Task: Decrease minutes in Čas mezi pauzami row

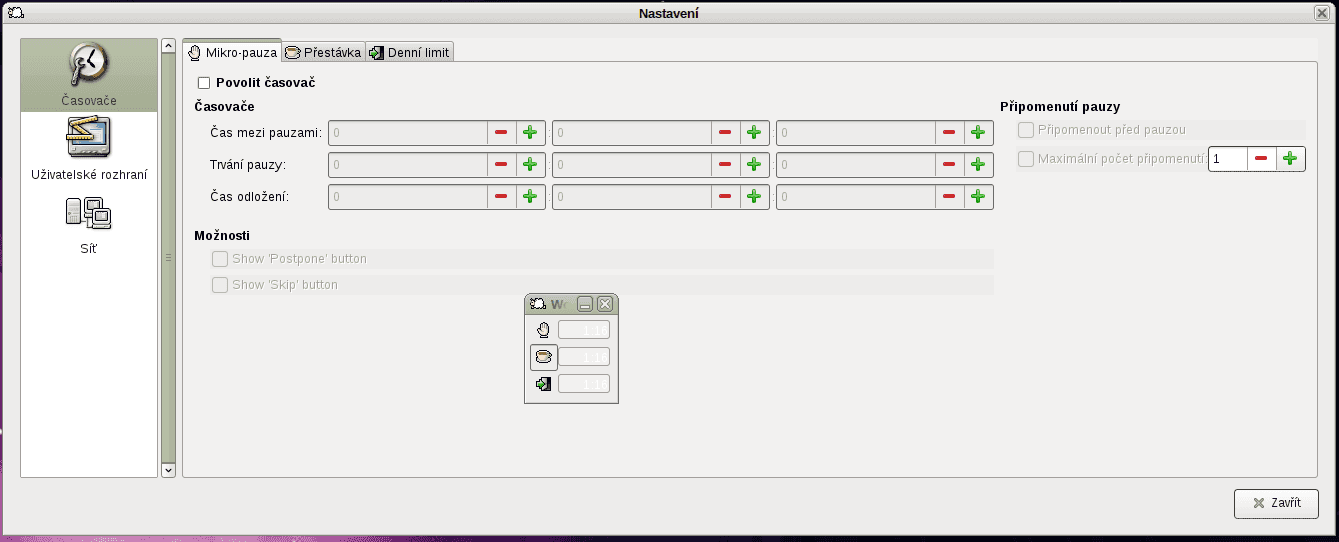Action: [725, 133]
